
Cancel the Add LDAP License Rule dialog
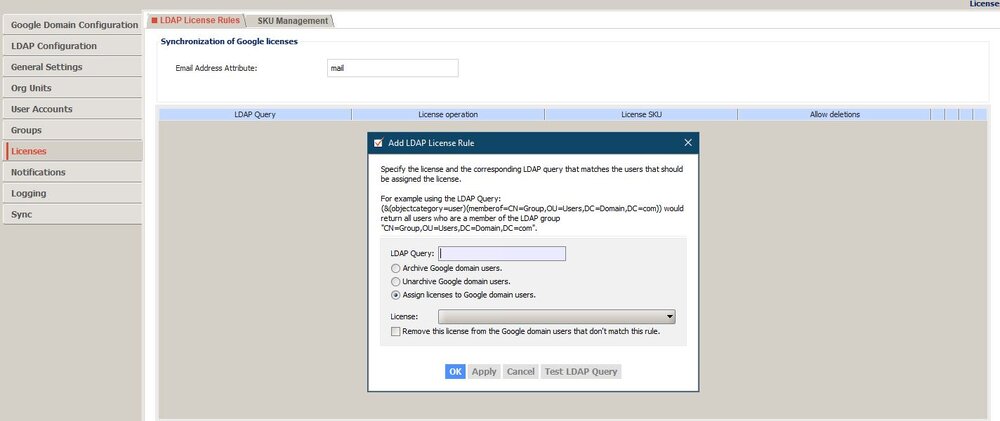coord(520,371)
